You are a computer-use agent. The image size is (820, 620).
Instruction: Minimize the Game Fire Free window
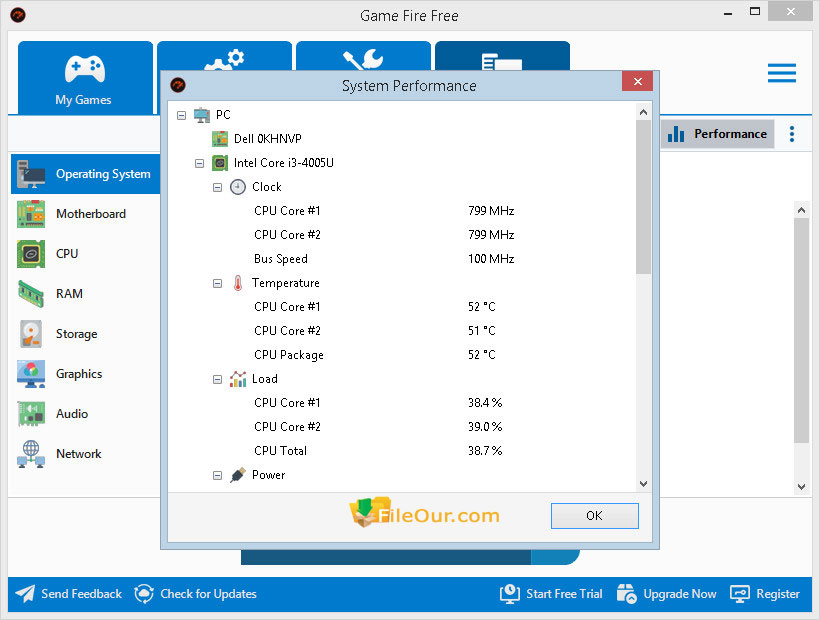pyautogui.click(x=728, y=14)
